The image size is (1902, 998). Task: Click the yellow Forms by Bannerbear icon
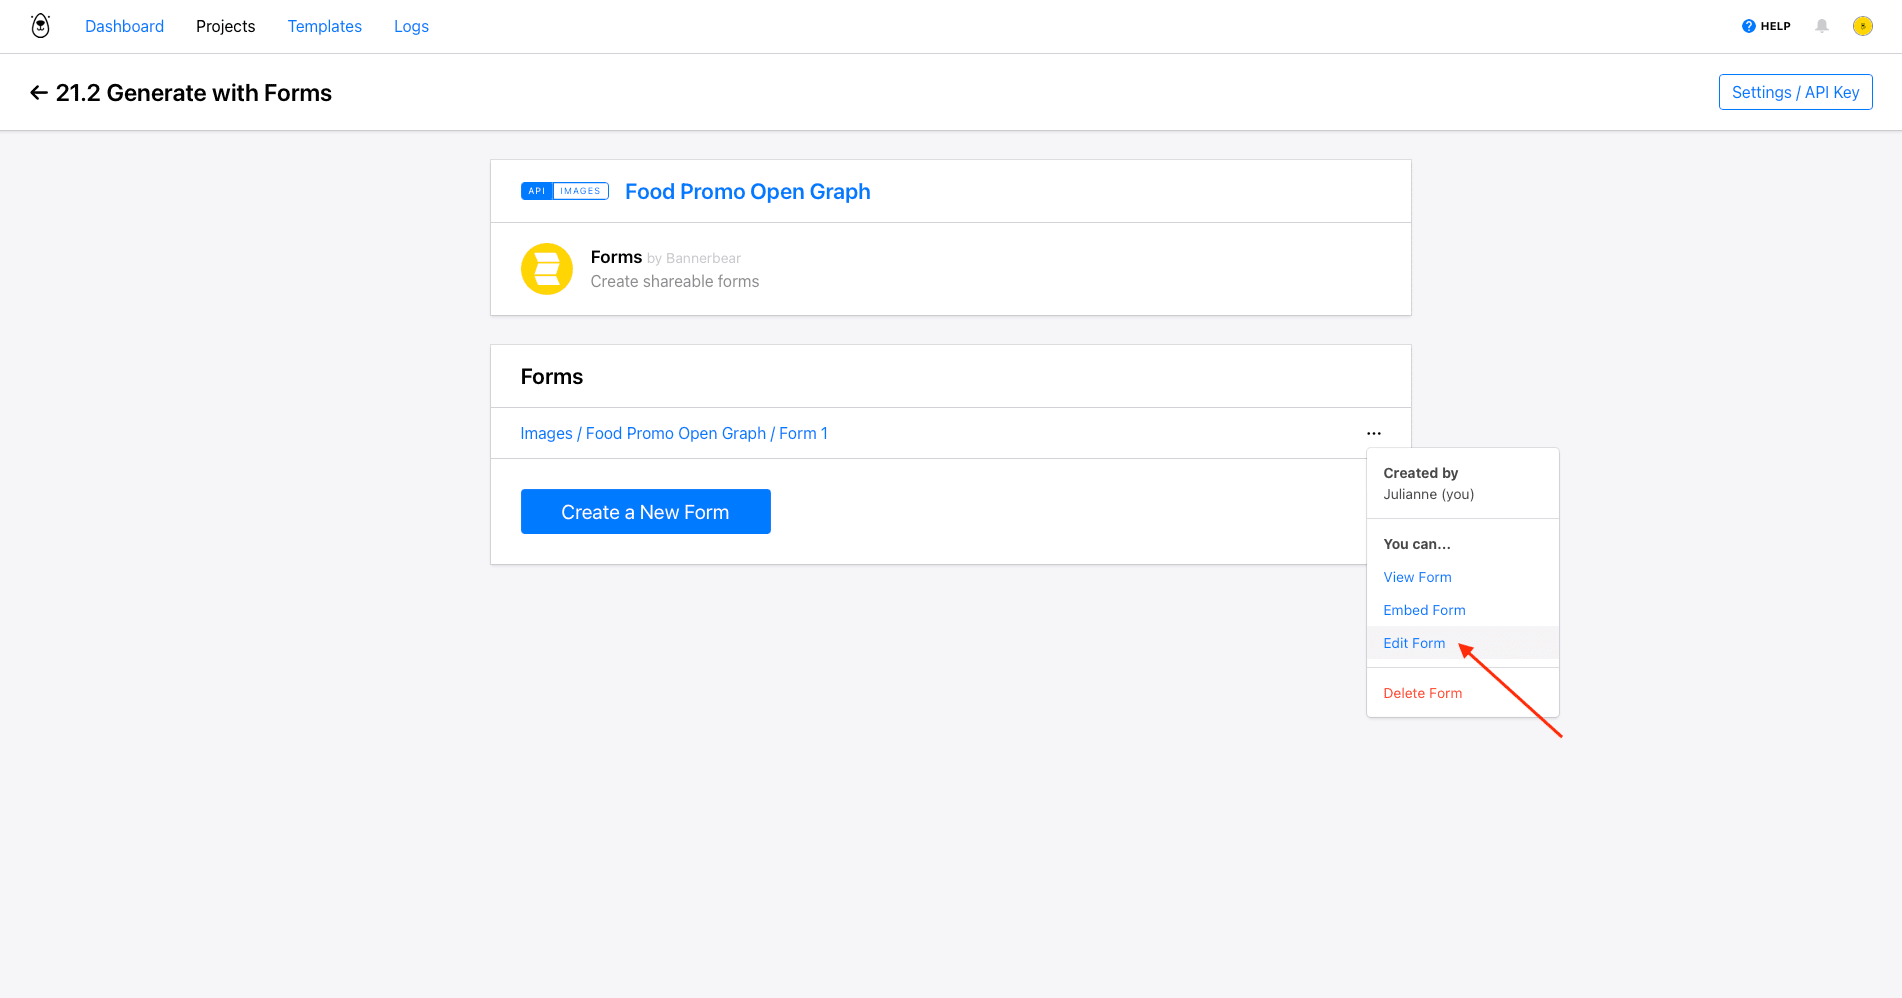546,268
